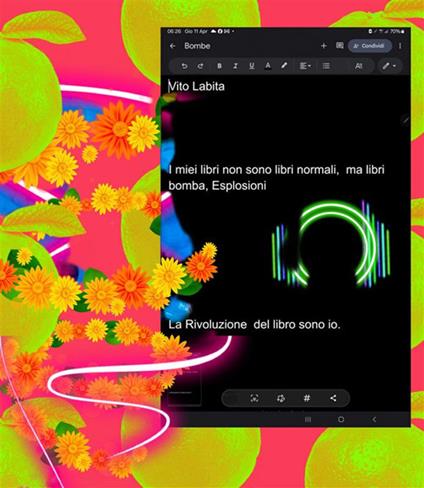Image resolution: width=424 pixels, height=488 pixels.
Task: Tap the clock time in status bar
Action: click(x=174, y=31)
